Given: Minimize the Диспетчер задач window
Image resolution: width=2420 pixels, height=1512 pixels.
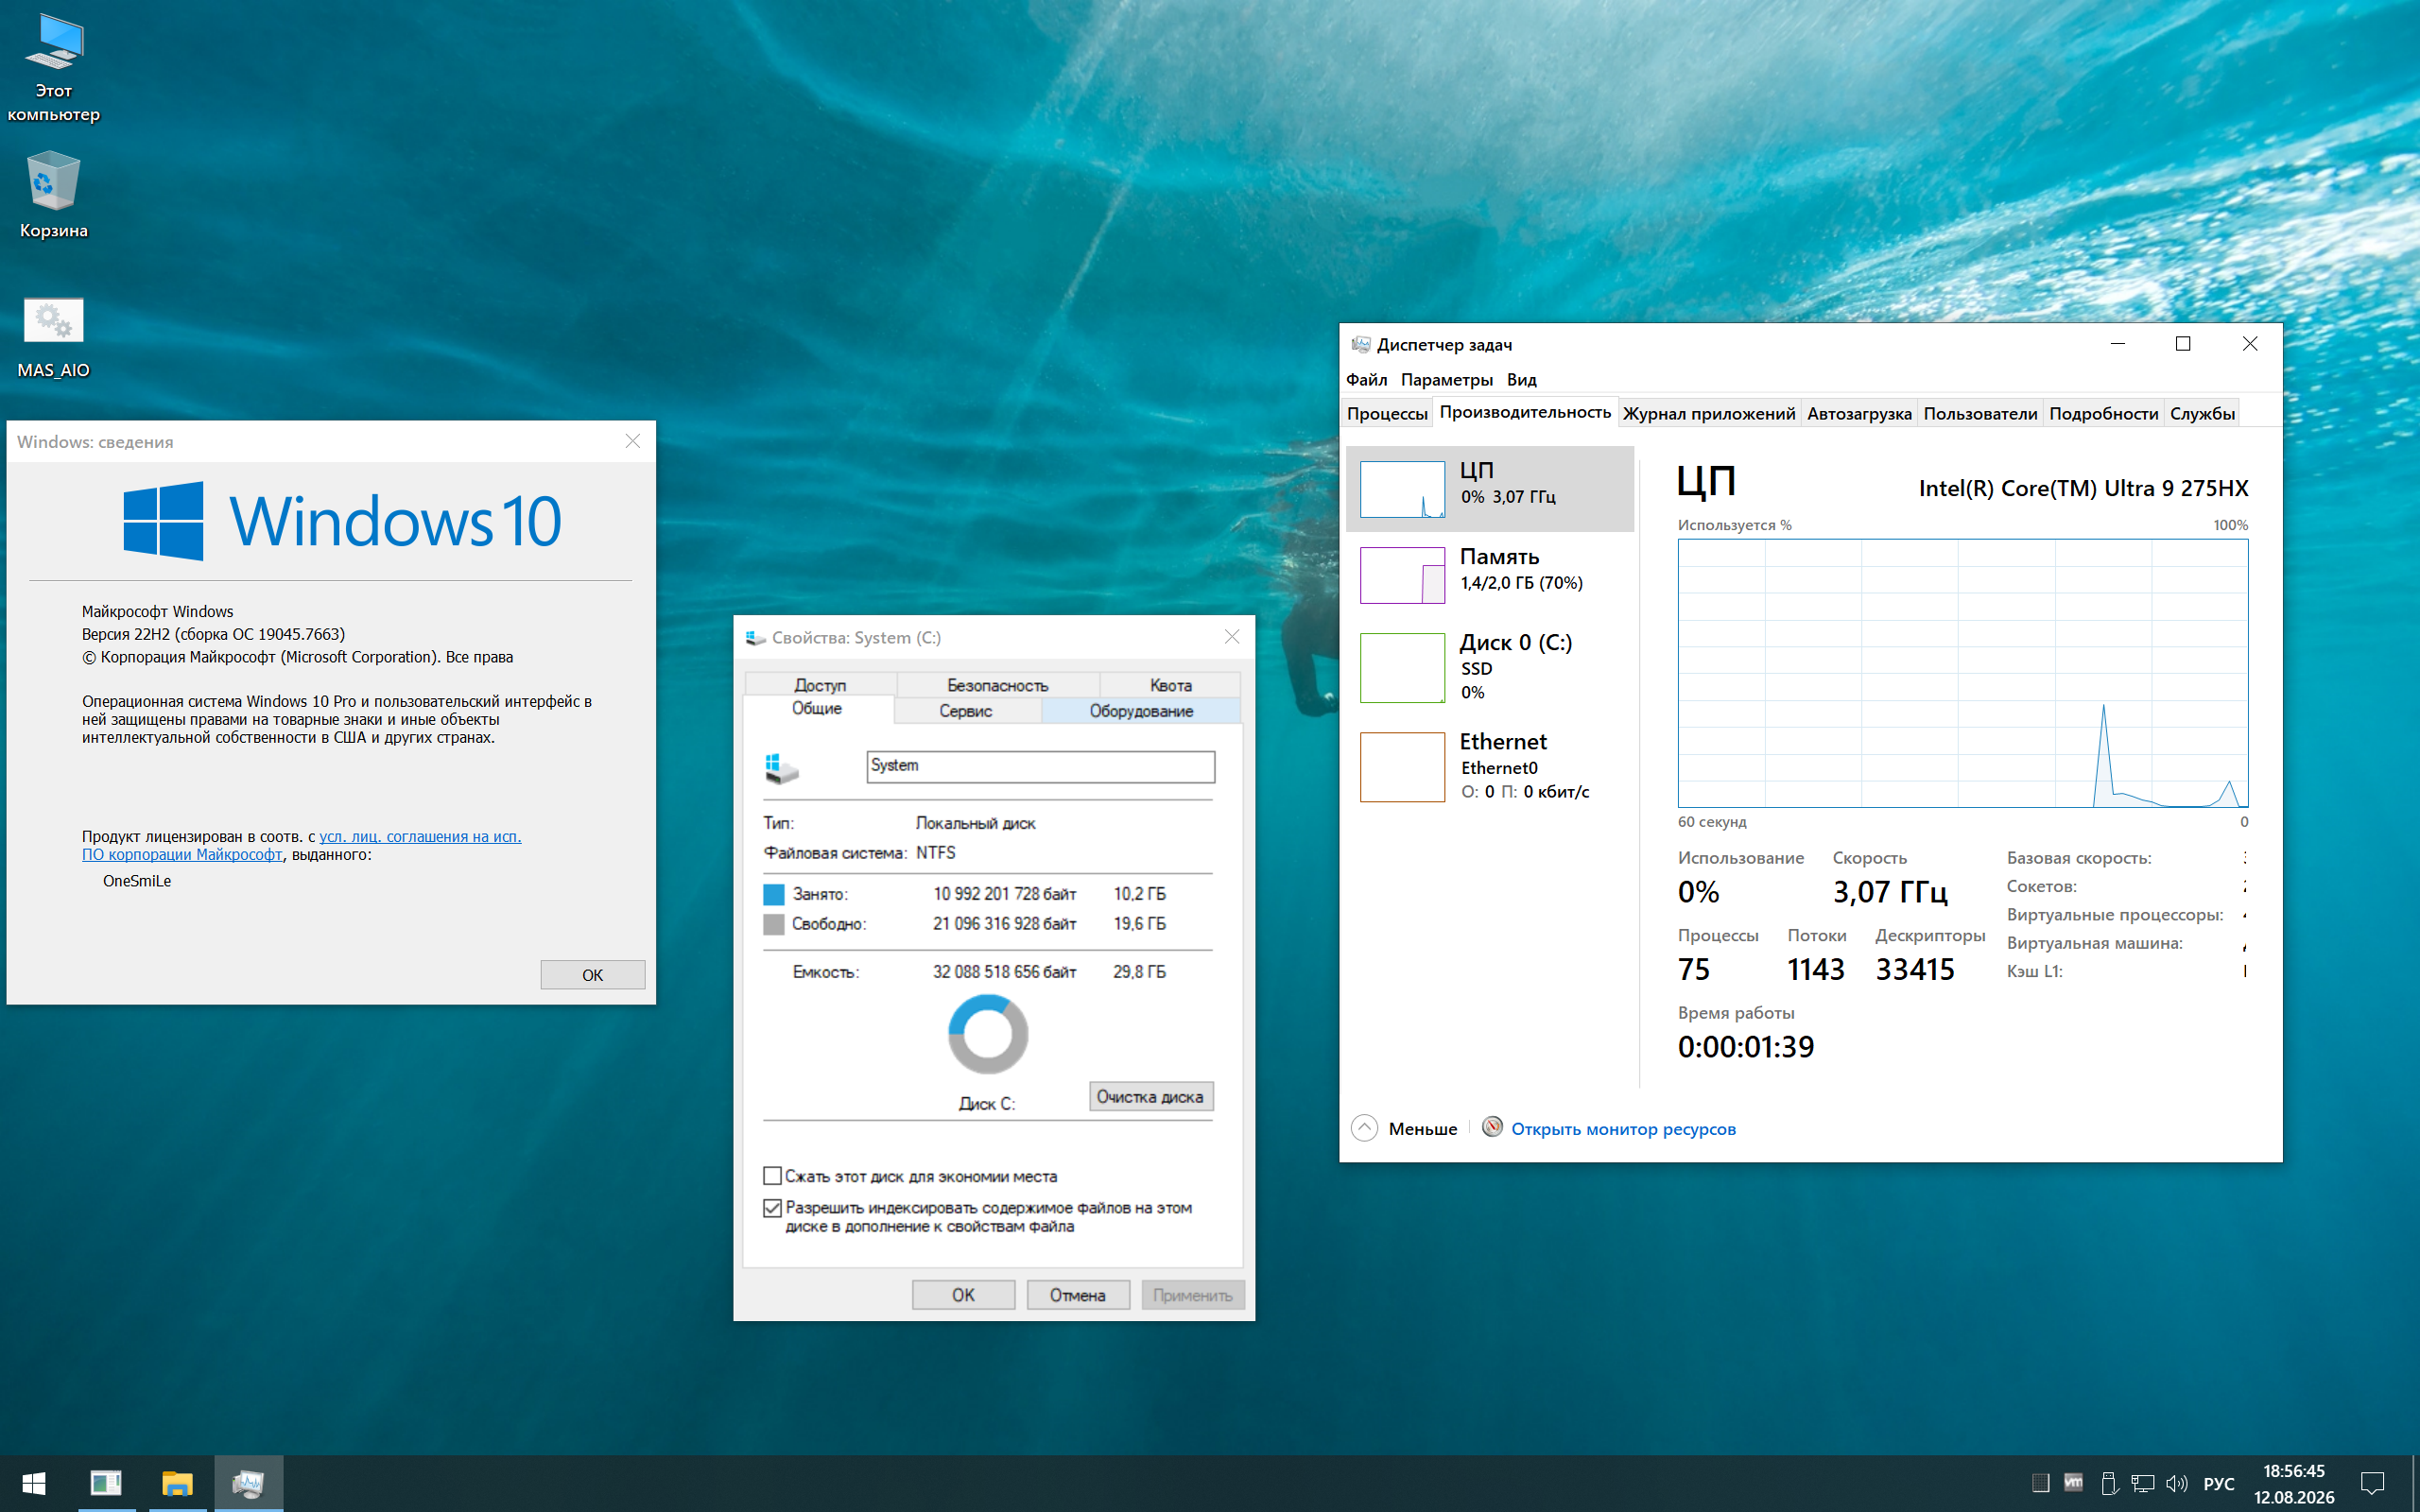Looking at the screenshot, I should point(2117,344).
